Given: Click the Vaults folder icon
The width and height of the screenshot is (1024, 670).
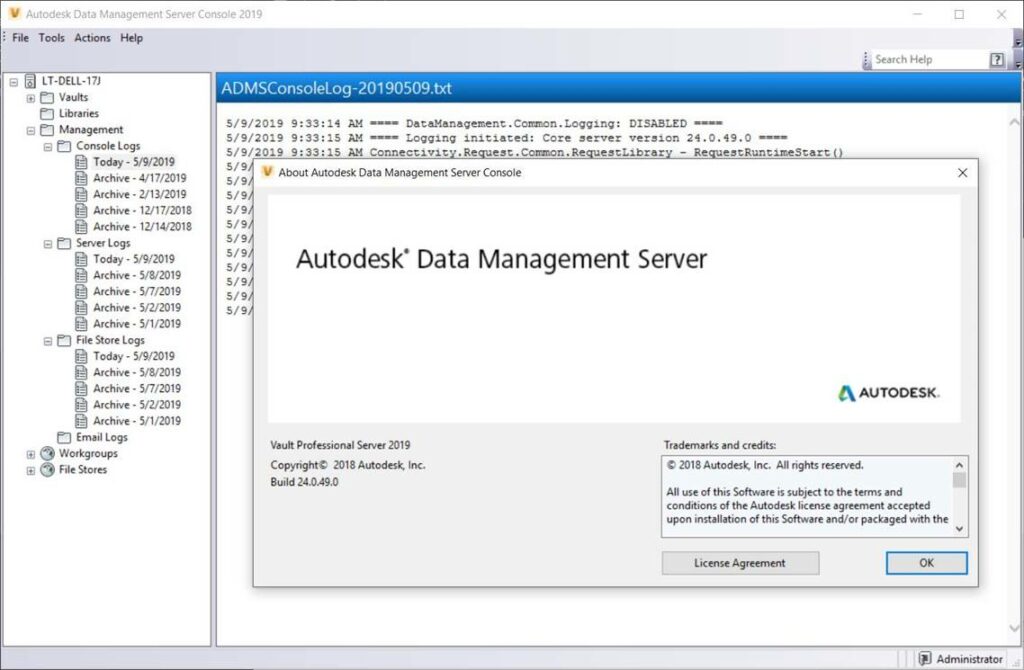Looking at the screenshot, I should [47, 97].
